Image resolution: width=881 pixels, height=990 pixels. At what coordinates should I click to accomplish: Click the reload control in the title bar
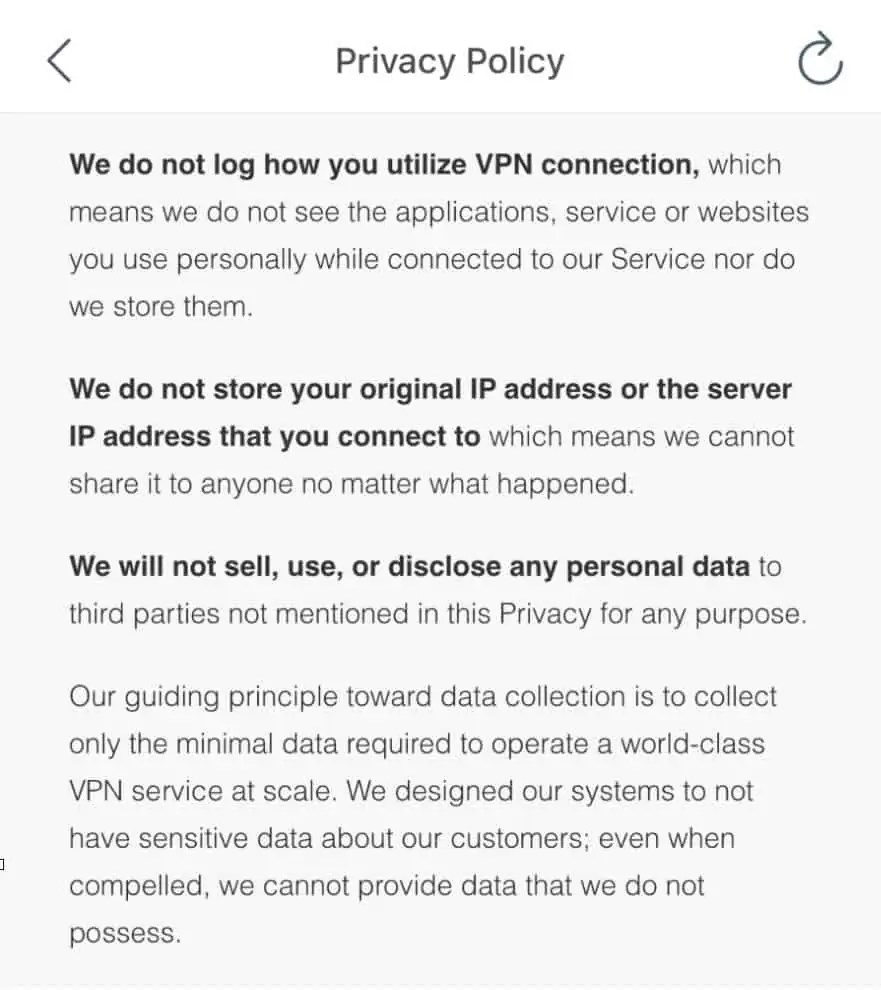(819, 60)
